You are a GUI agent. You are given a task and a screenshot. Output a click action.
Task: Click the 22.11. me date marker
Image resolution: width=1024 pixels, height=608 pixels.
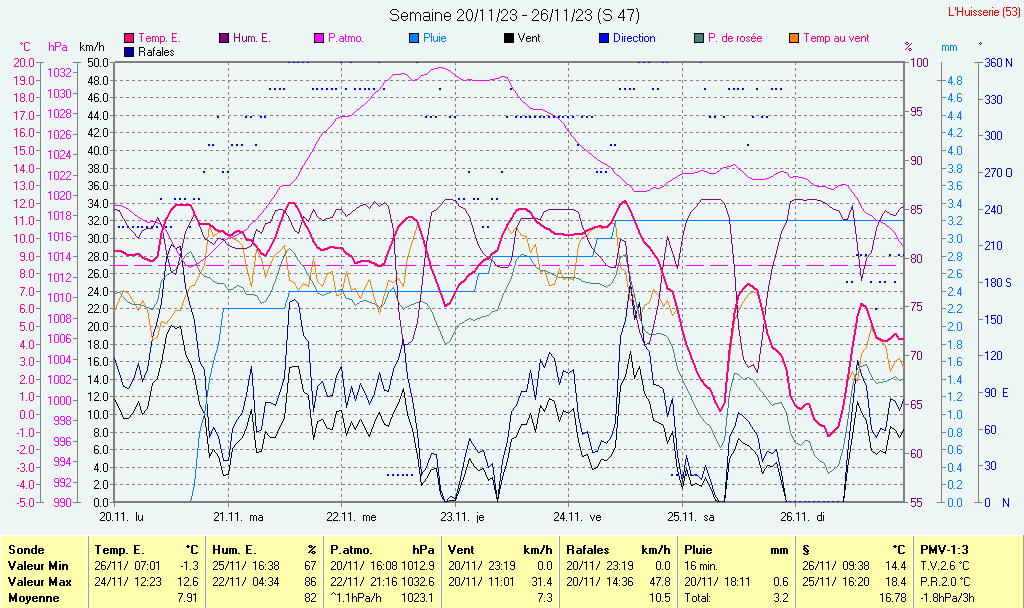pos(351,517)
